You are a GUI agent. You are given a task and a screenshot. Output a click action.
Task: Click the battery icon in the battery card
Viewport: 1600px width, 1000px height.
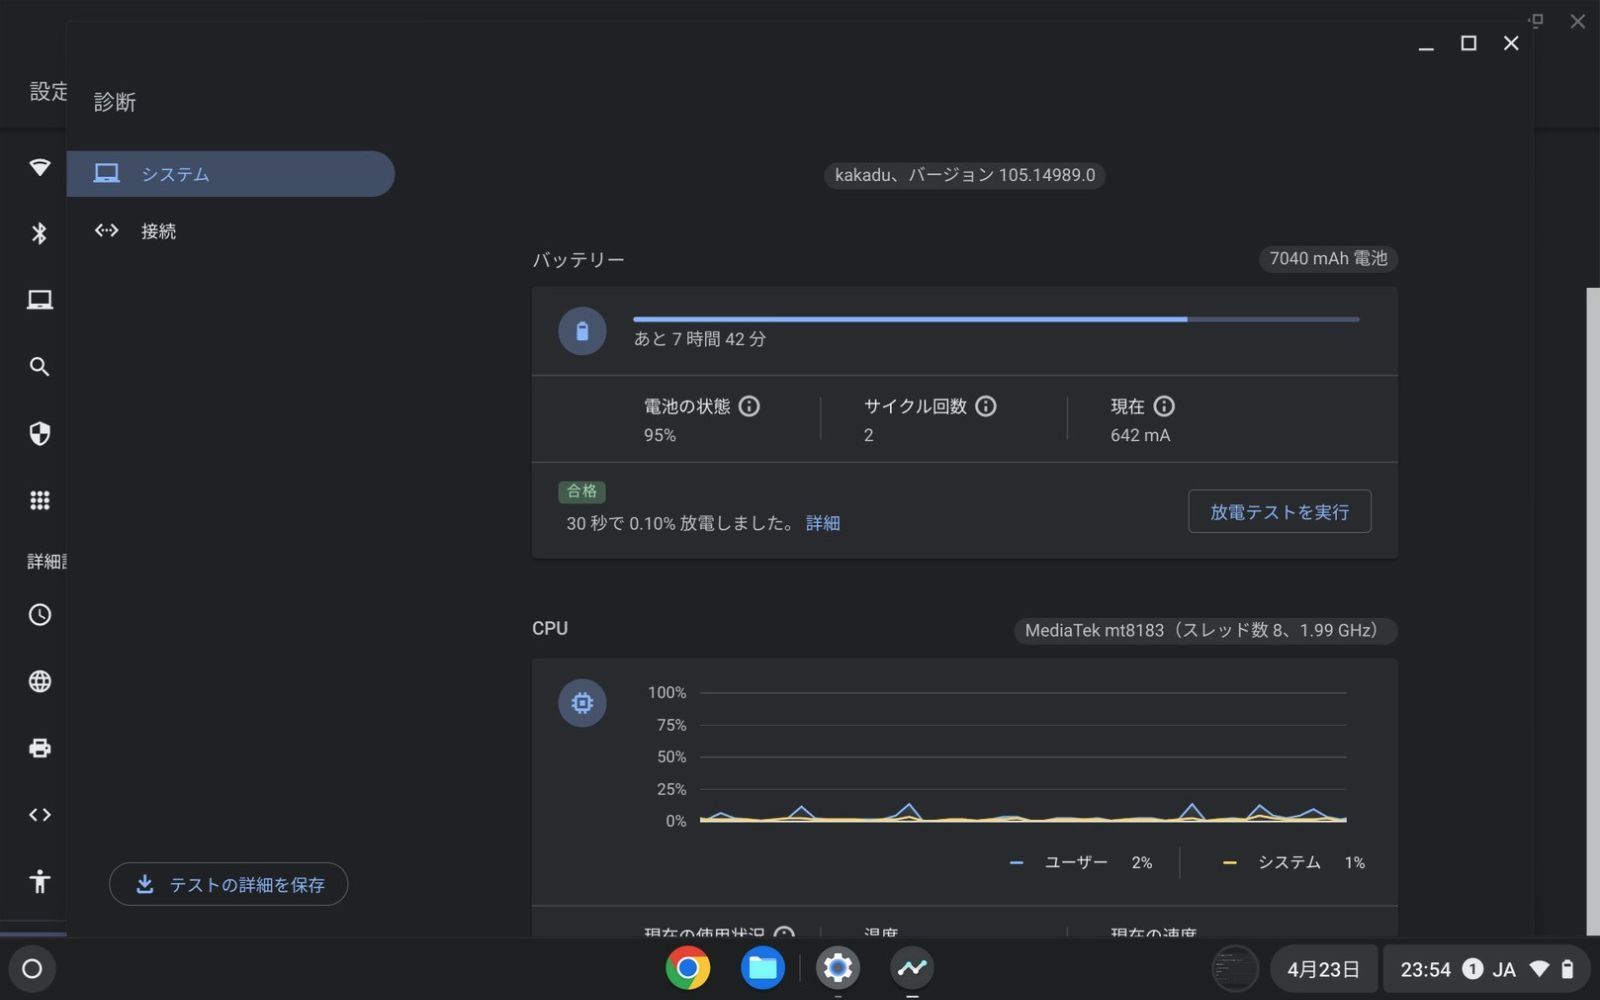[x=582, y=331]
